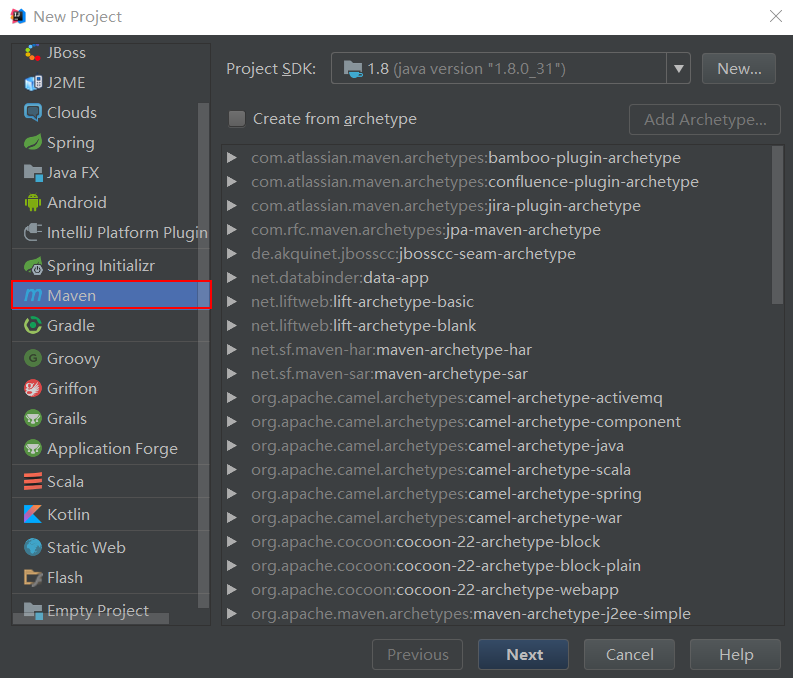
Task: Pick the Griffon red icon
Action: [33, 388]
